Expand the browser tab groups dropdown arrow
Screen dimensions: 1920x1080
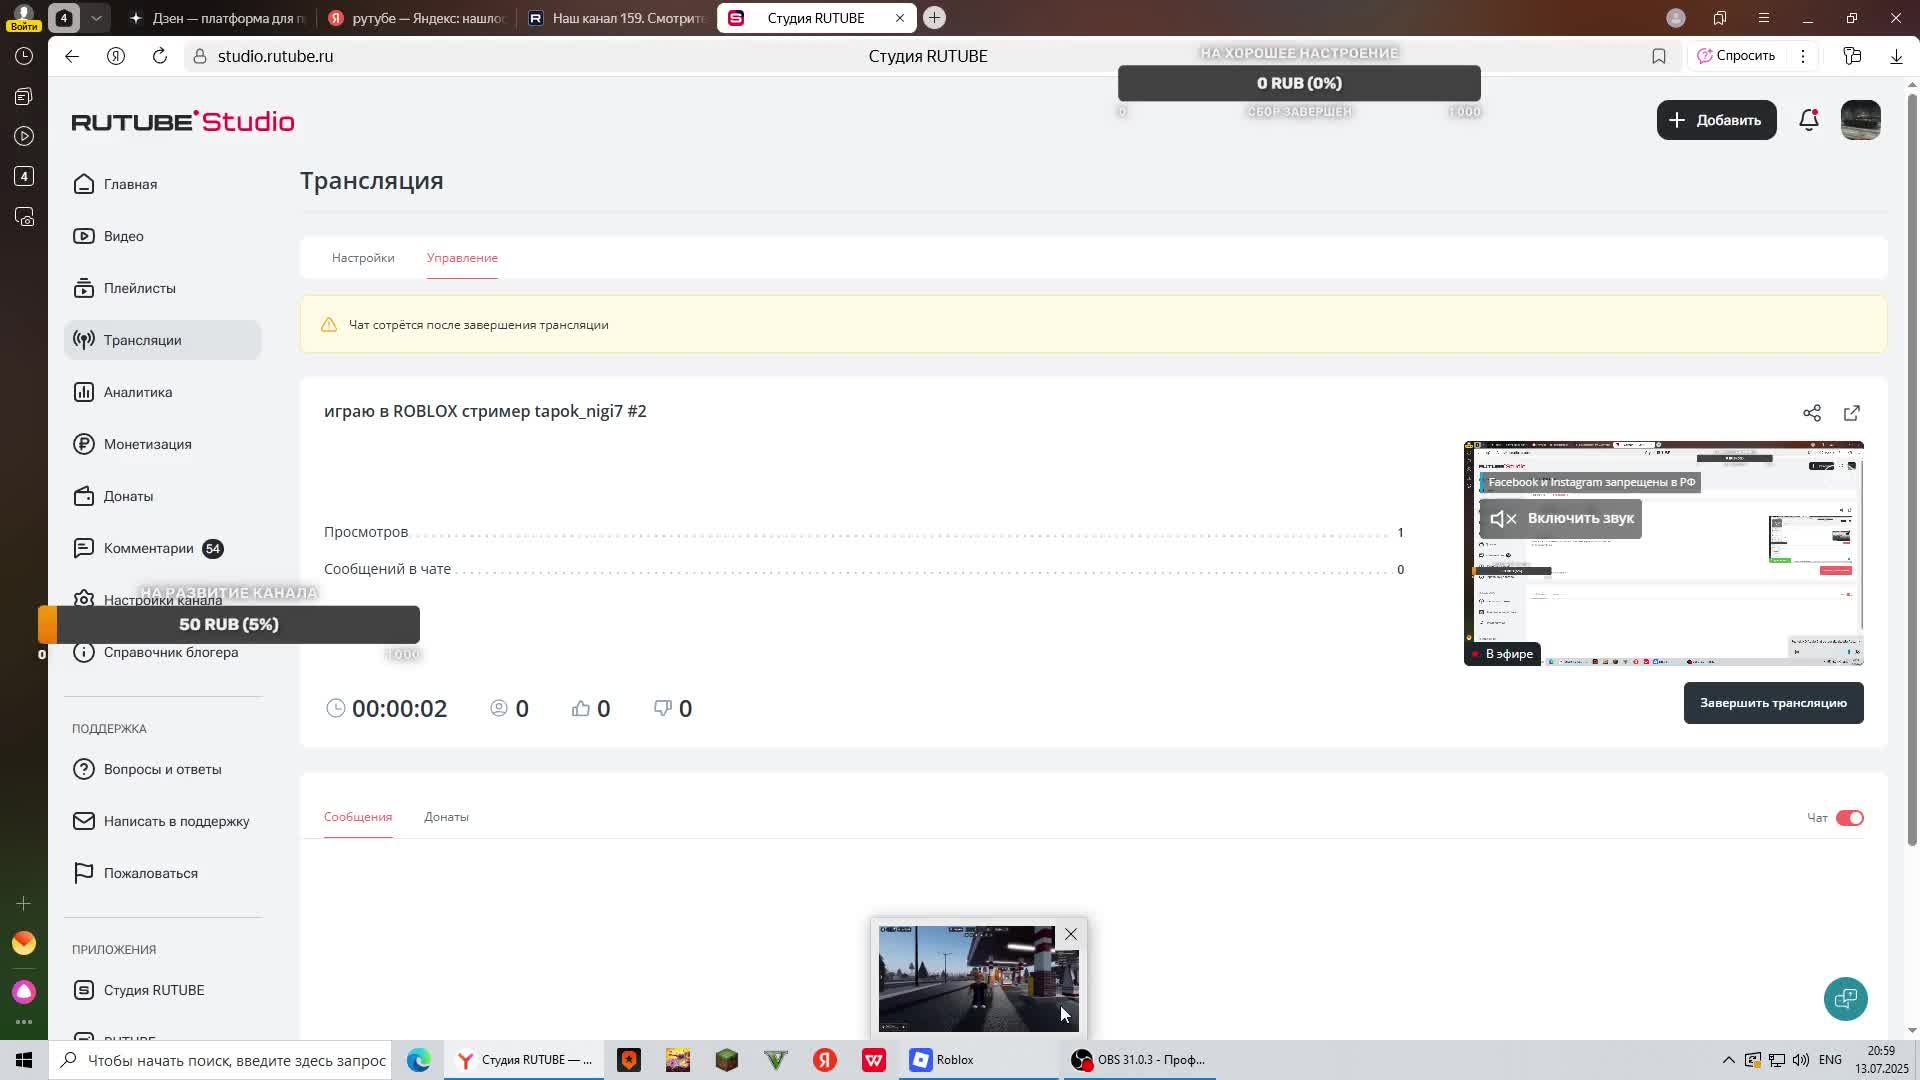[x=96, y=18]
